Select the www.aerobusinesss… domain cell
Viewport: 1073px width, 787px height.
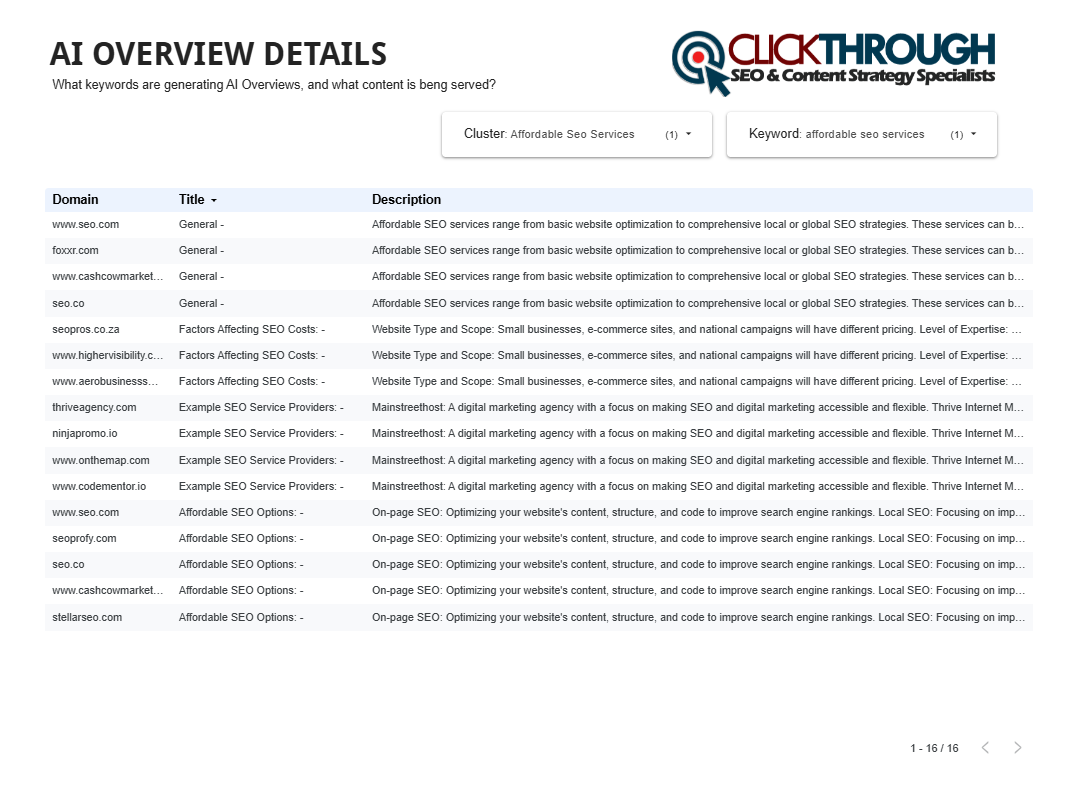105,381
